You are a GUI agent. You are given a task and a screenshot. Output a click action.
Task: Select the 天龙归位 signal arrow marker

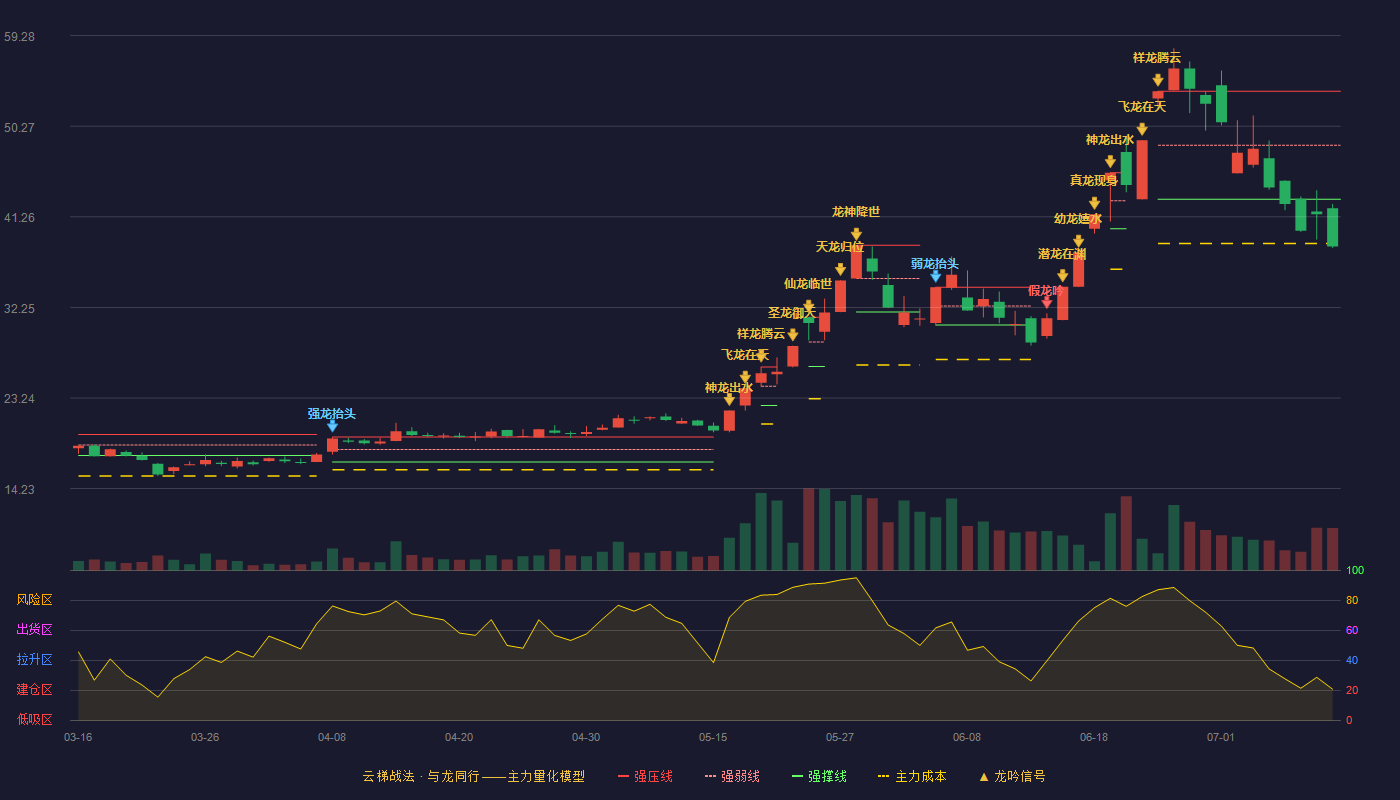(x=840, y=269)
